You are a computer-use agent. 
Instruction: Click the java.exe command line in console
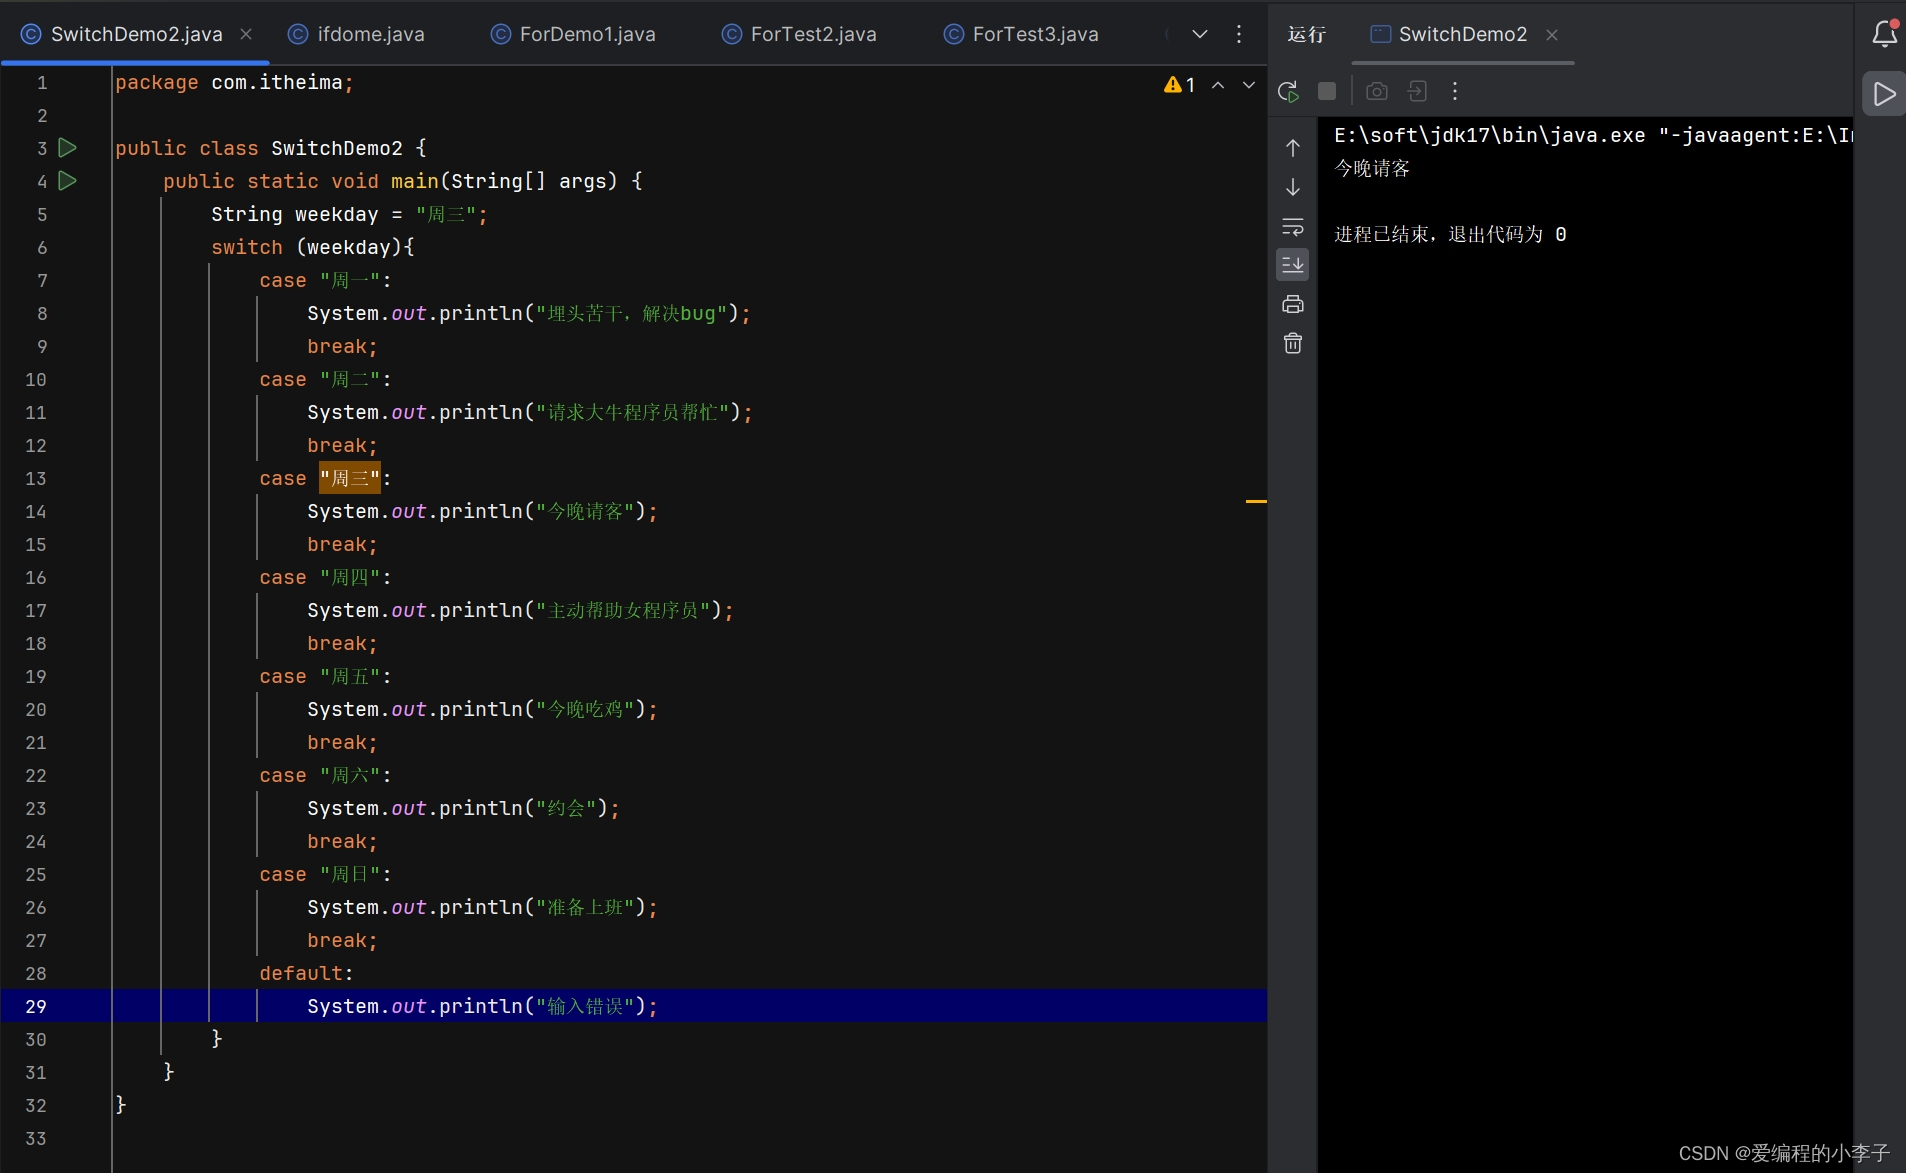tap(1592, 135)
